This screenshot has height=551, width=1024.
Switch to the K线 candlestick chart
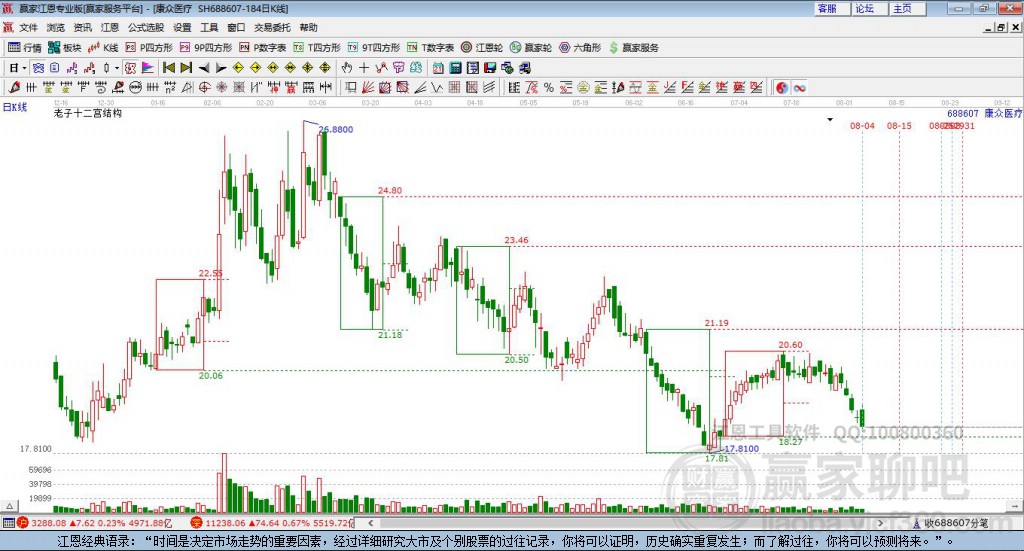[103, 48]
